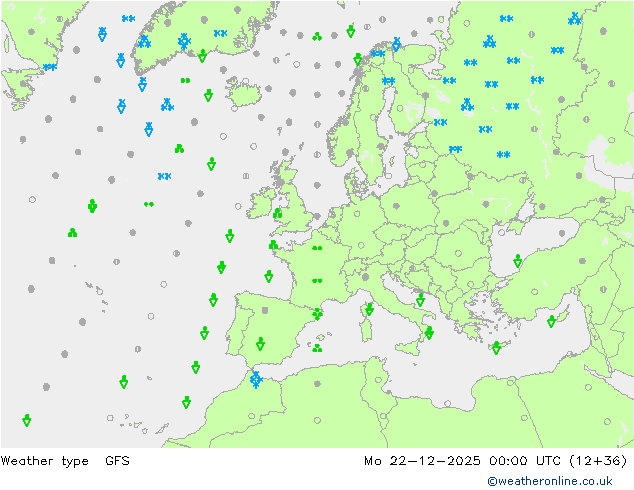Image resolution: width=634 pixels, height=490 pixels.
Task: Click the large blue snowflake over southern Greenland
Action: point(184,41)
